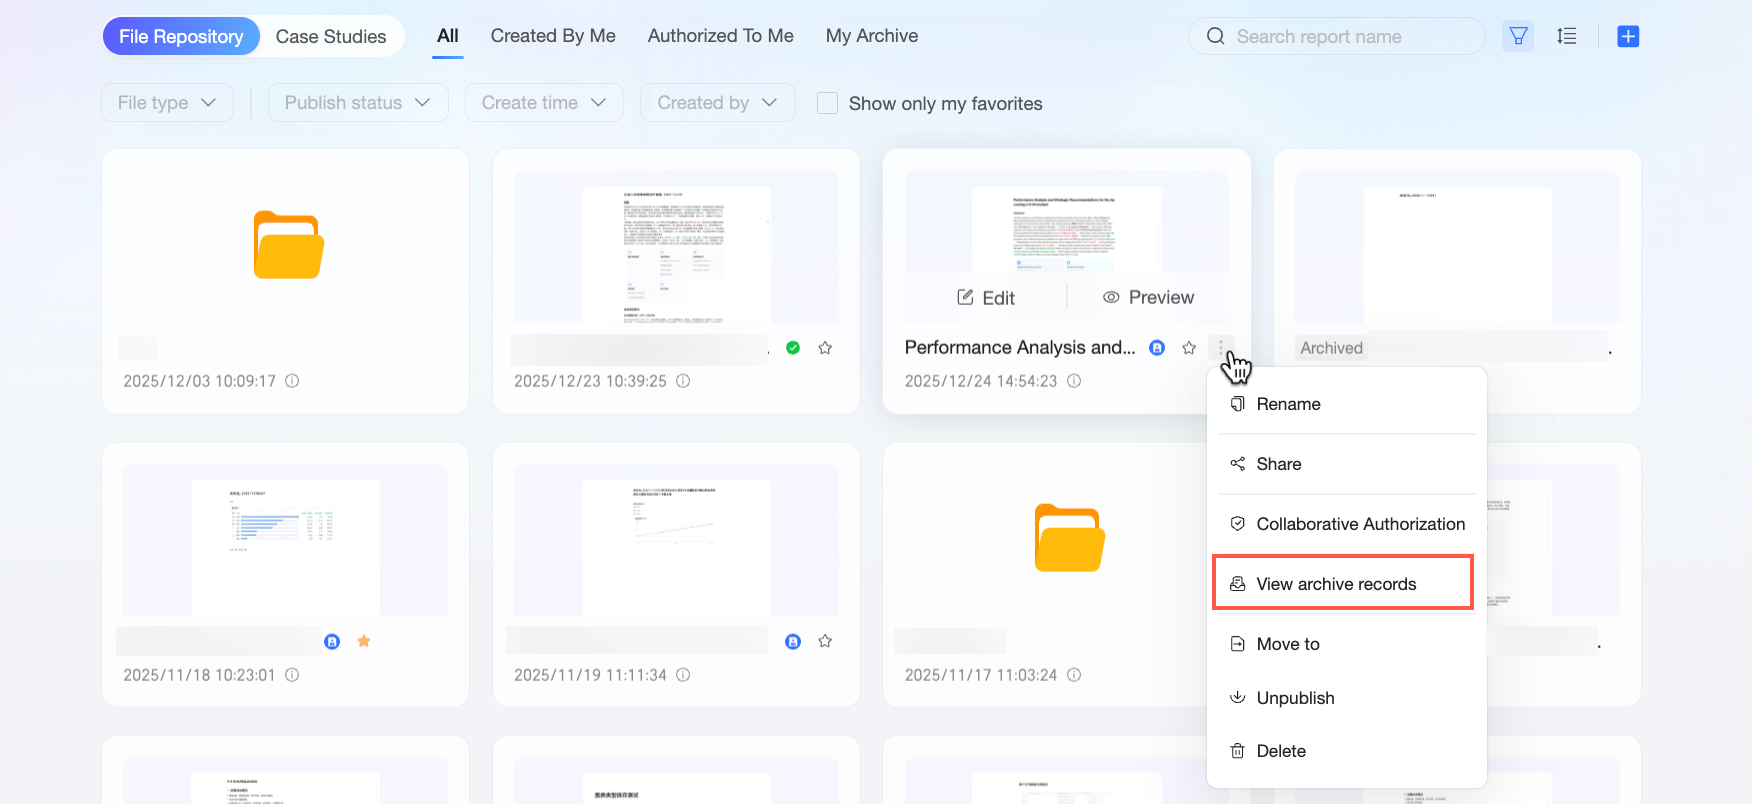
Task: Open the Publish status dropdown
Action: (x=358, y=103)
